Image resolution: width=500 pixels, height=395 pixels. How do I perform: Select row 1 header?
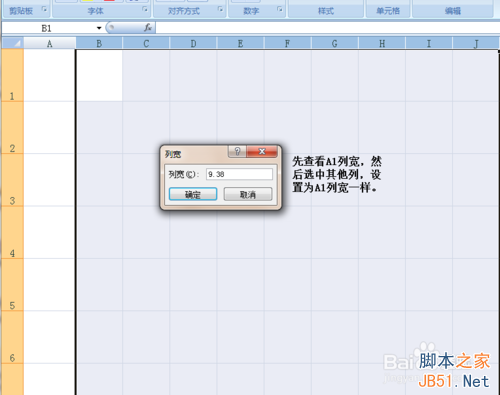coord(12,75)
